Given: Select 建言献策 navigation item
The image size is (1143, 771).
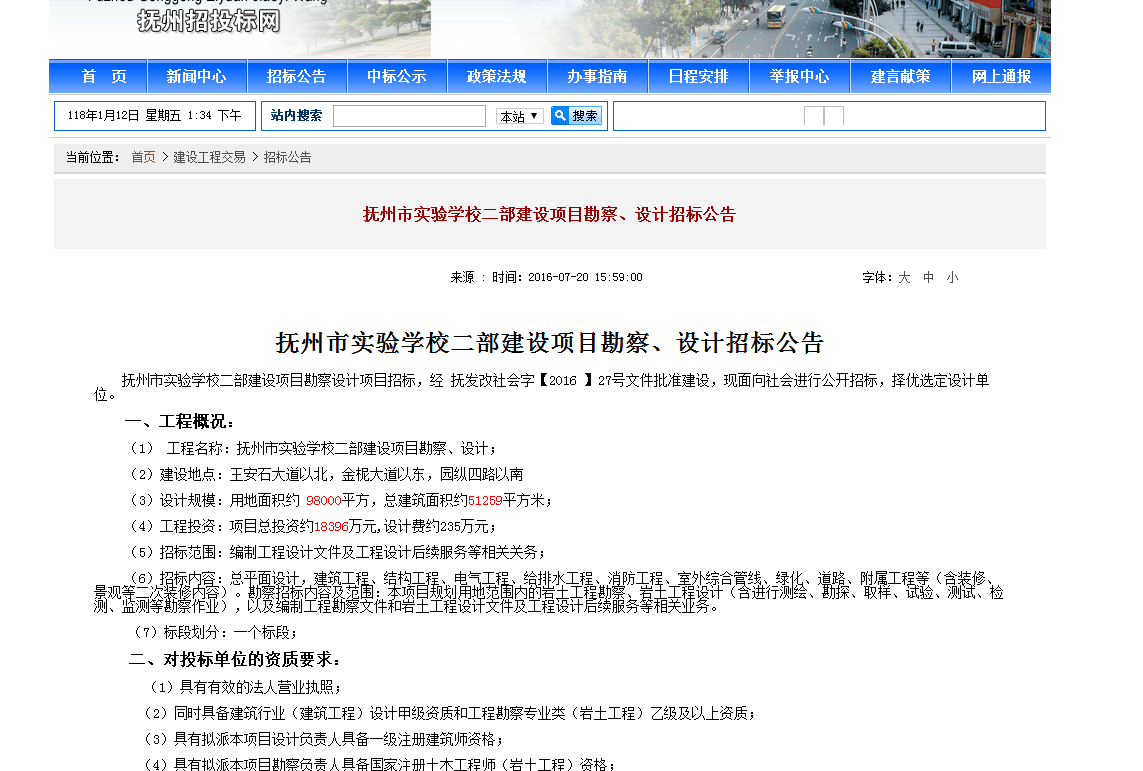Looking at the screenshot, I should click(900, 77).
